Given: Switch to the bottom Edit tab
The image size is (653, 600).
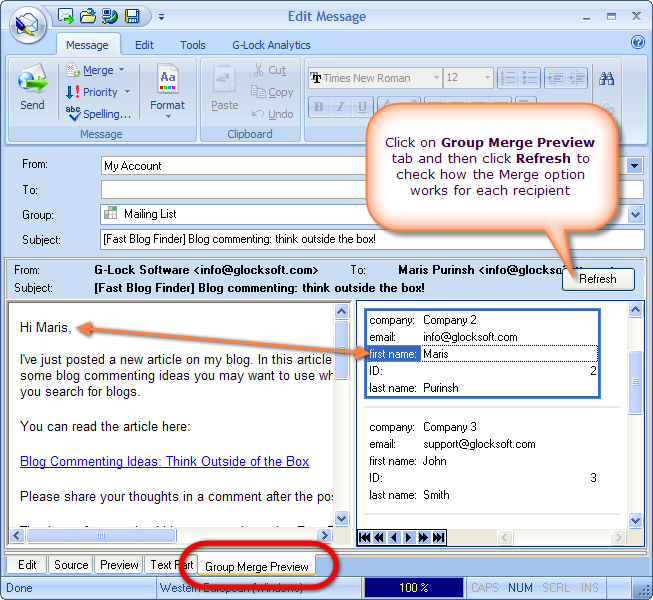Looking at the screenshot, I should [27, 565].
